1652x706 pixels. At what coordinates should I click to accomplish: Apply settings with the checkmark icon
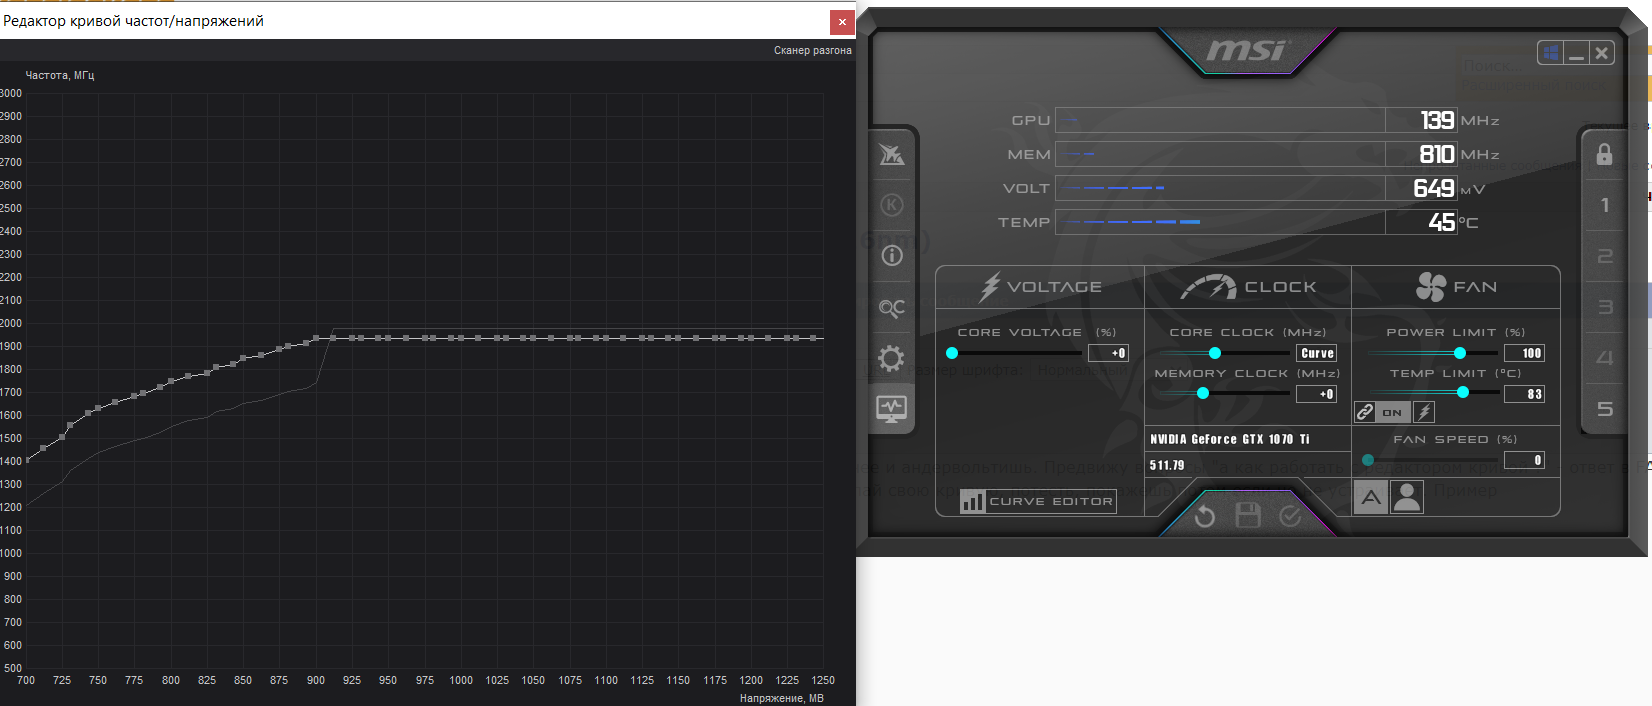point(1290,515)
